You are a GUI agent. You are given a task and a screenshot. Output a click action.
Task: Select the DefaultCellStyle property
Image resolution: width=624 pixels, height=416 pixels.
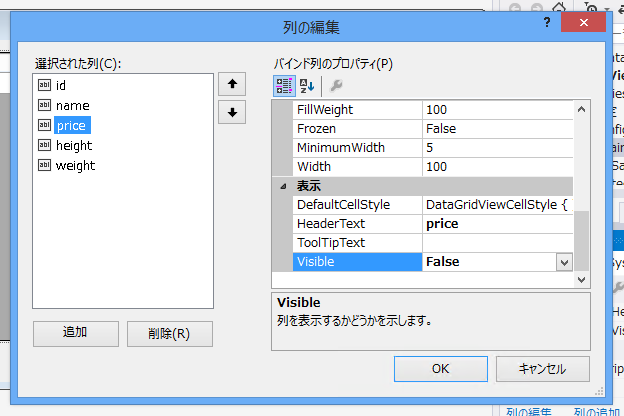click(357, 205)
